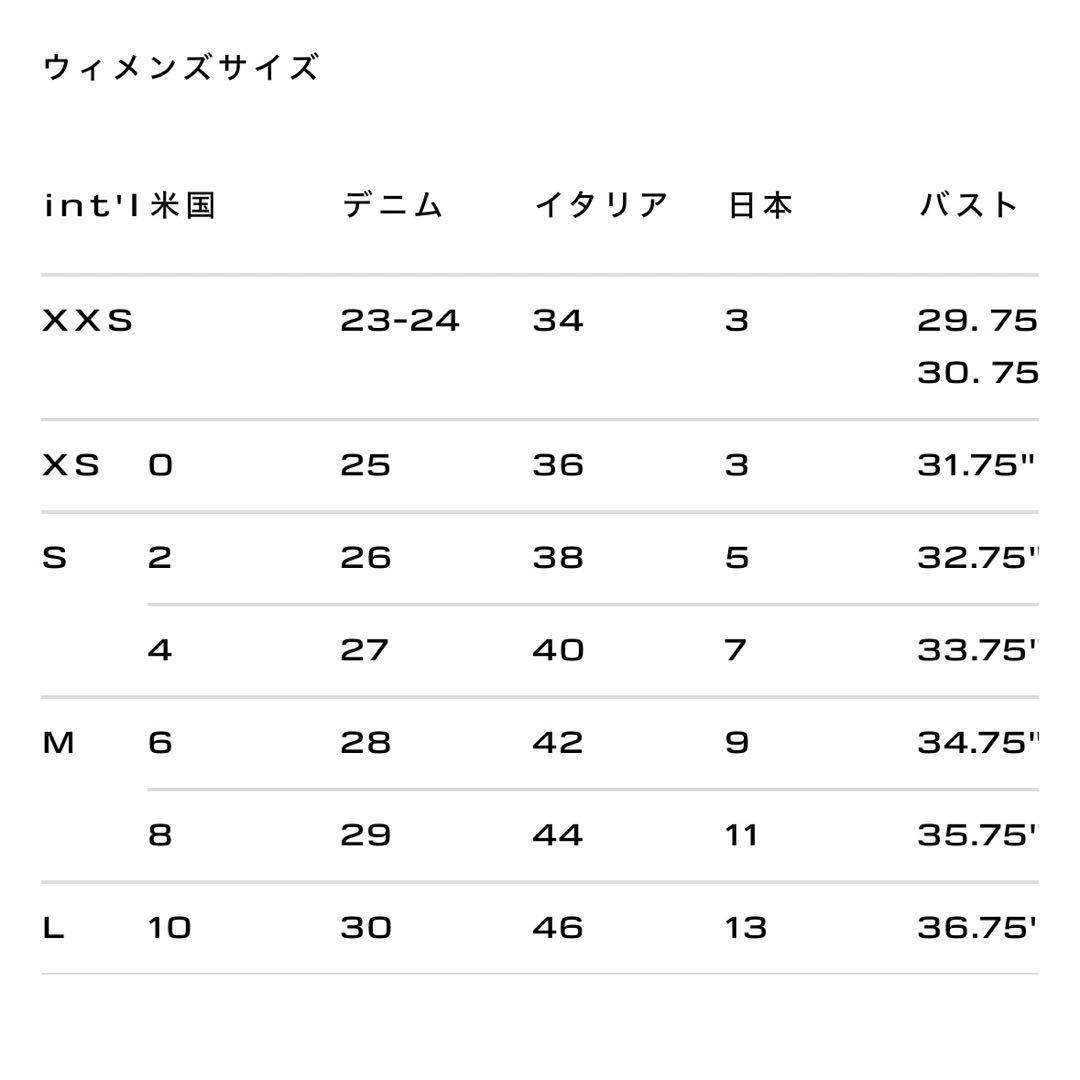Select the XS size row label
Viewport: 1080px width, 1080px height.
(x=71, y=465)
